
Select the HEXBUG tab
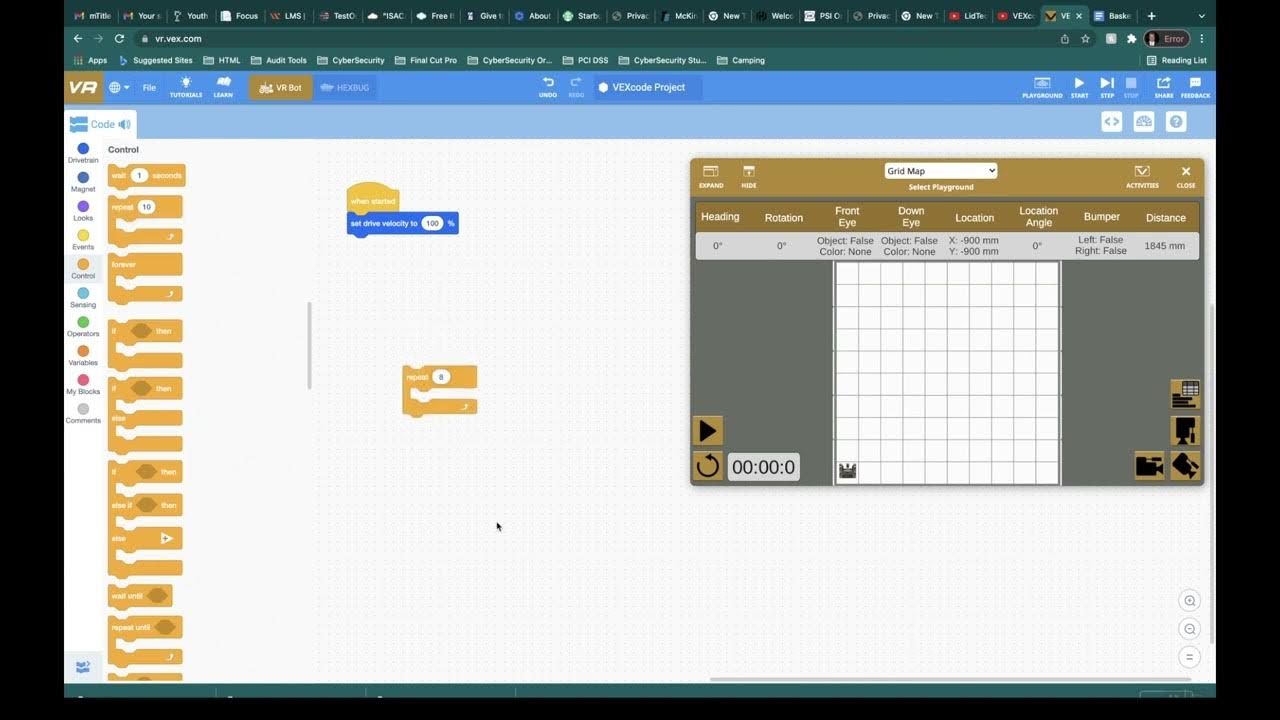[x=345, y=87]
